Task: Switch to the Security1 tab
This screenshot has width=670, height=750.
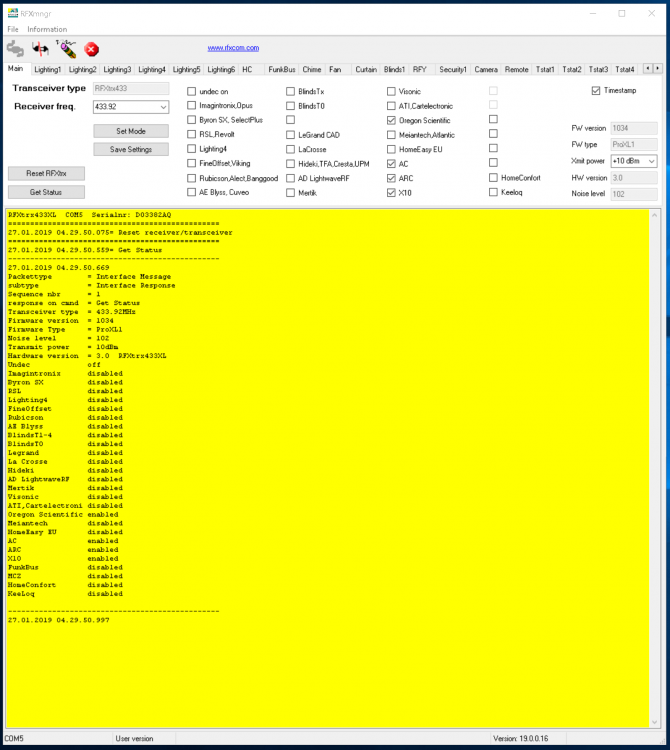Action: coord(453,69)
